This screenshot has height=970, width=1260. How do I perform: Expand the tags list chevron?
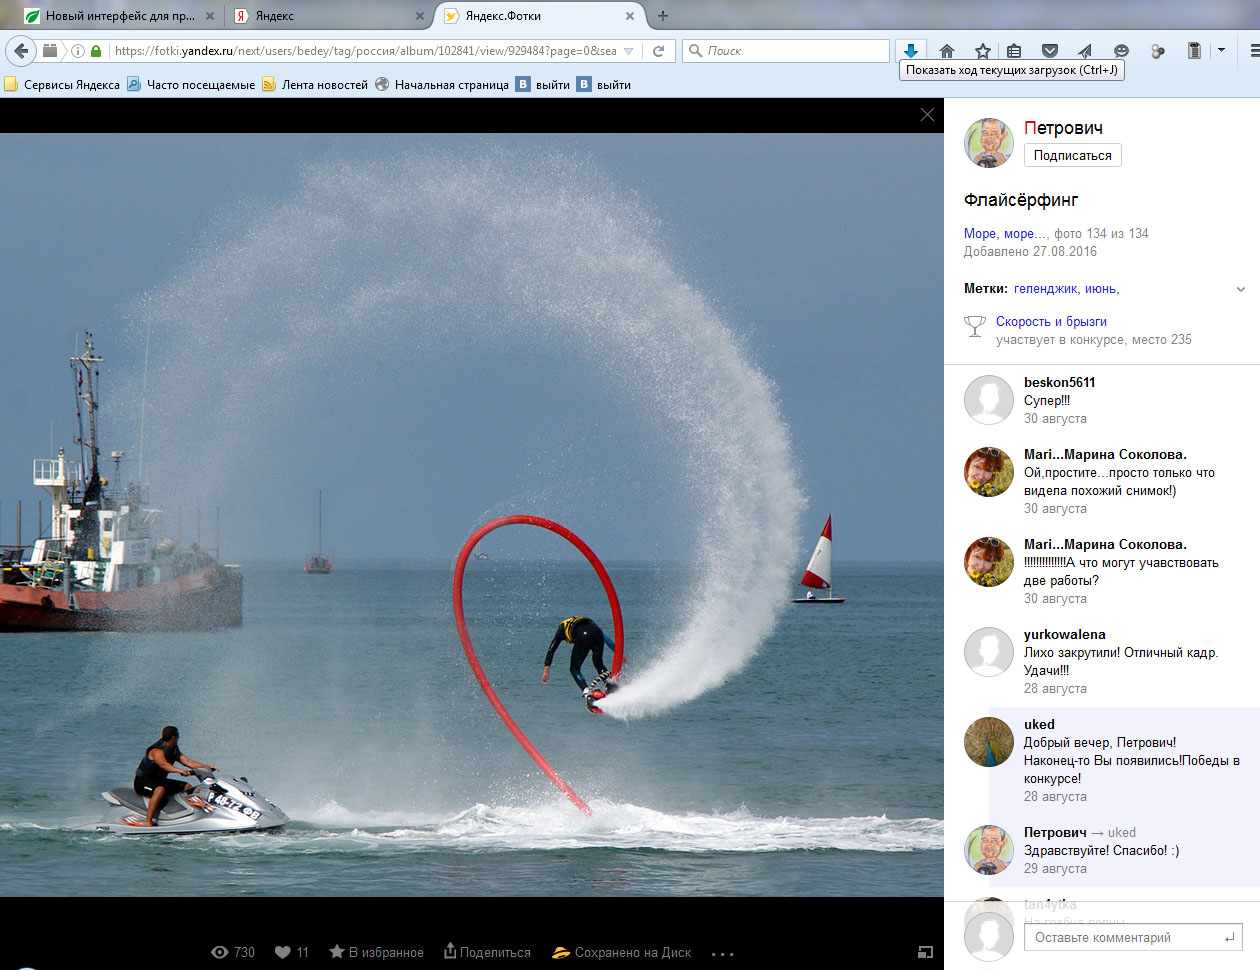pos(1241,289)
